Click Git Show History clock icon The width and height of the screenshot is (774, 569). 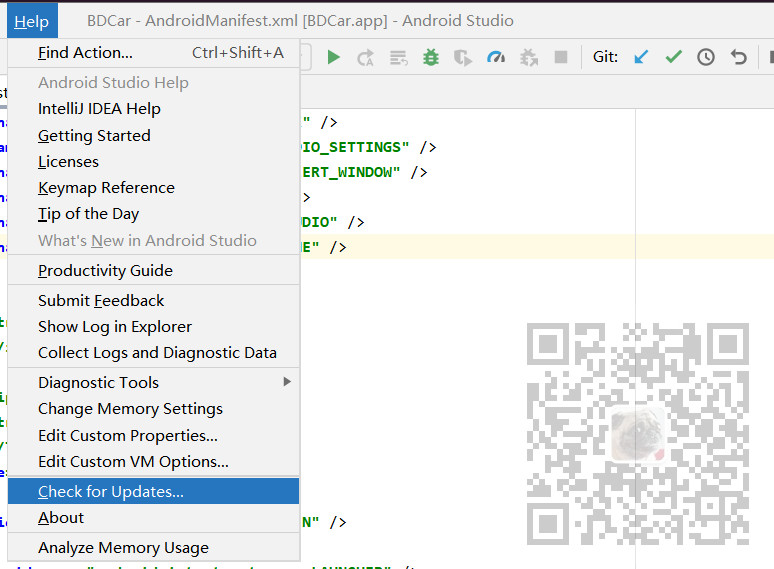point(706,57)
